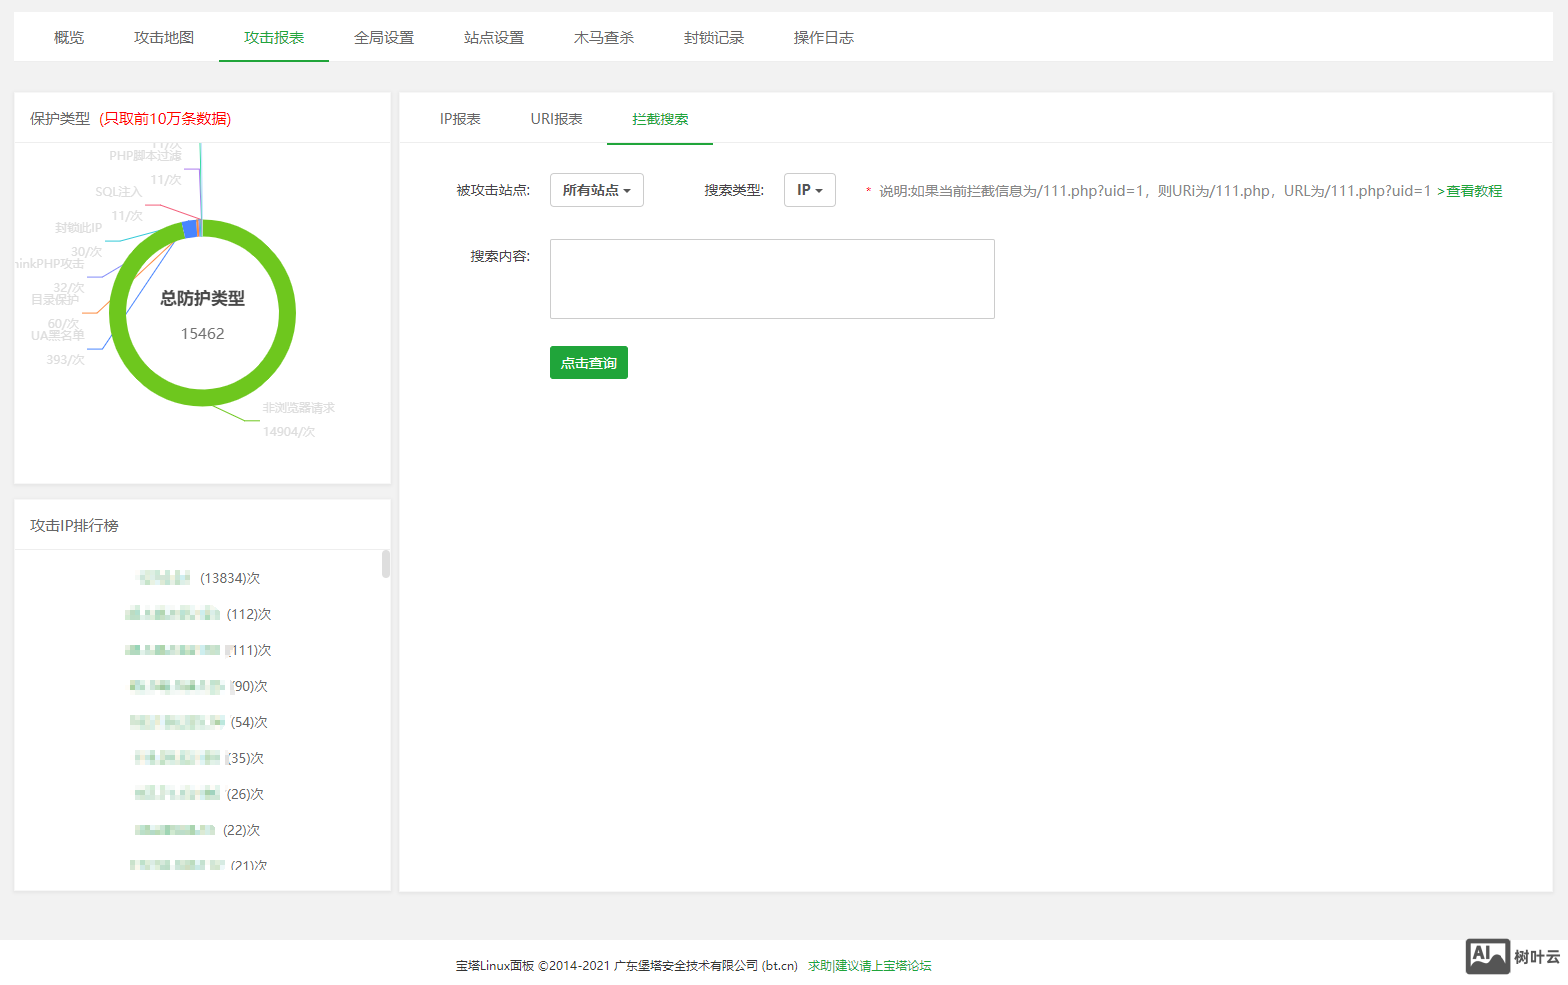Expand the 所有站点 site dropdown
The image size is (1568, 985).
point(596,190)
